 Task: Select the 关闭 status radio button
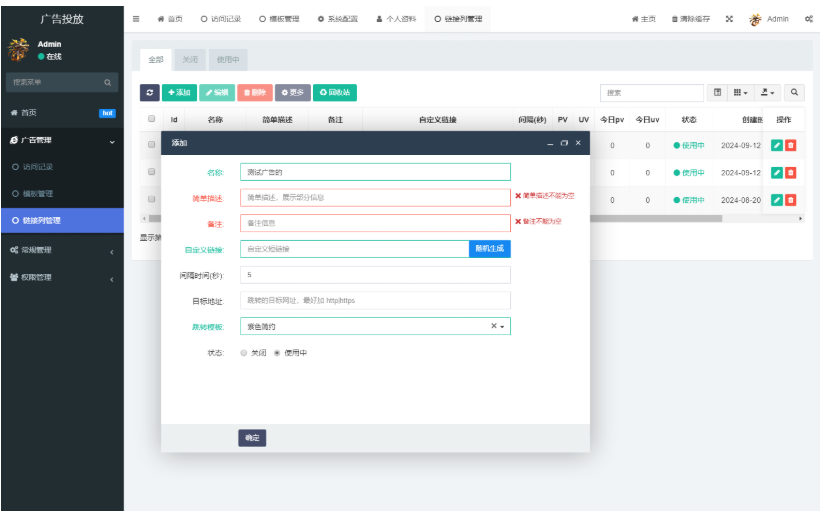244,353
